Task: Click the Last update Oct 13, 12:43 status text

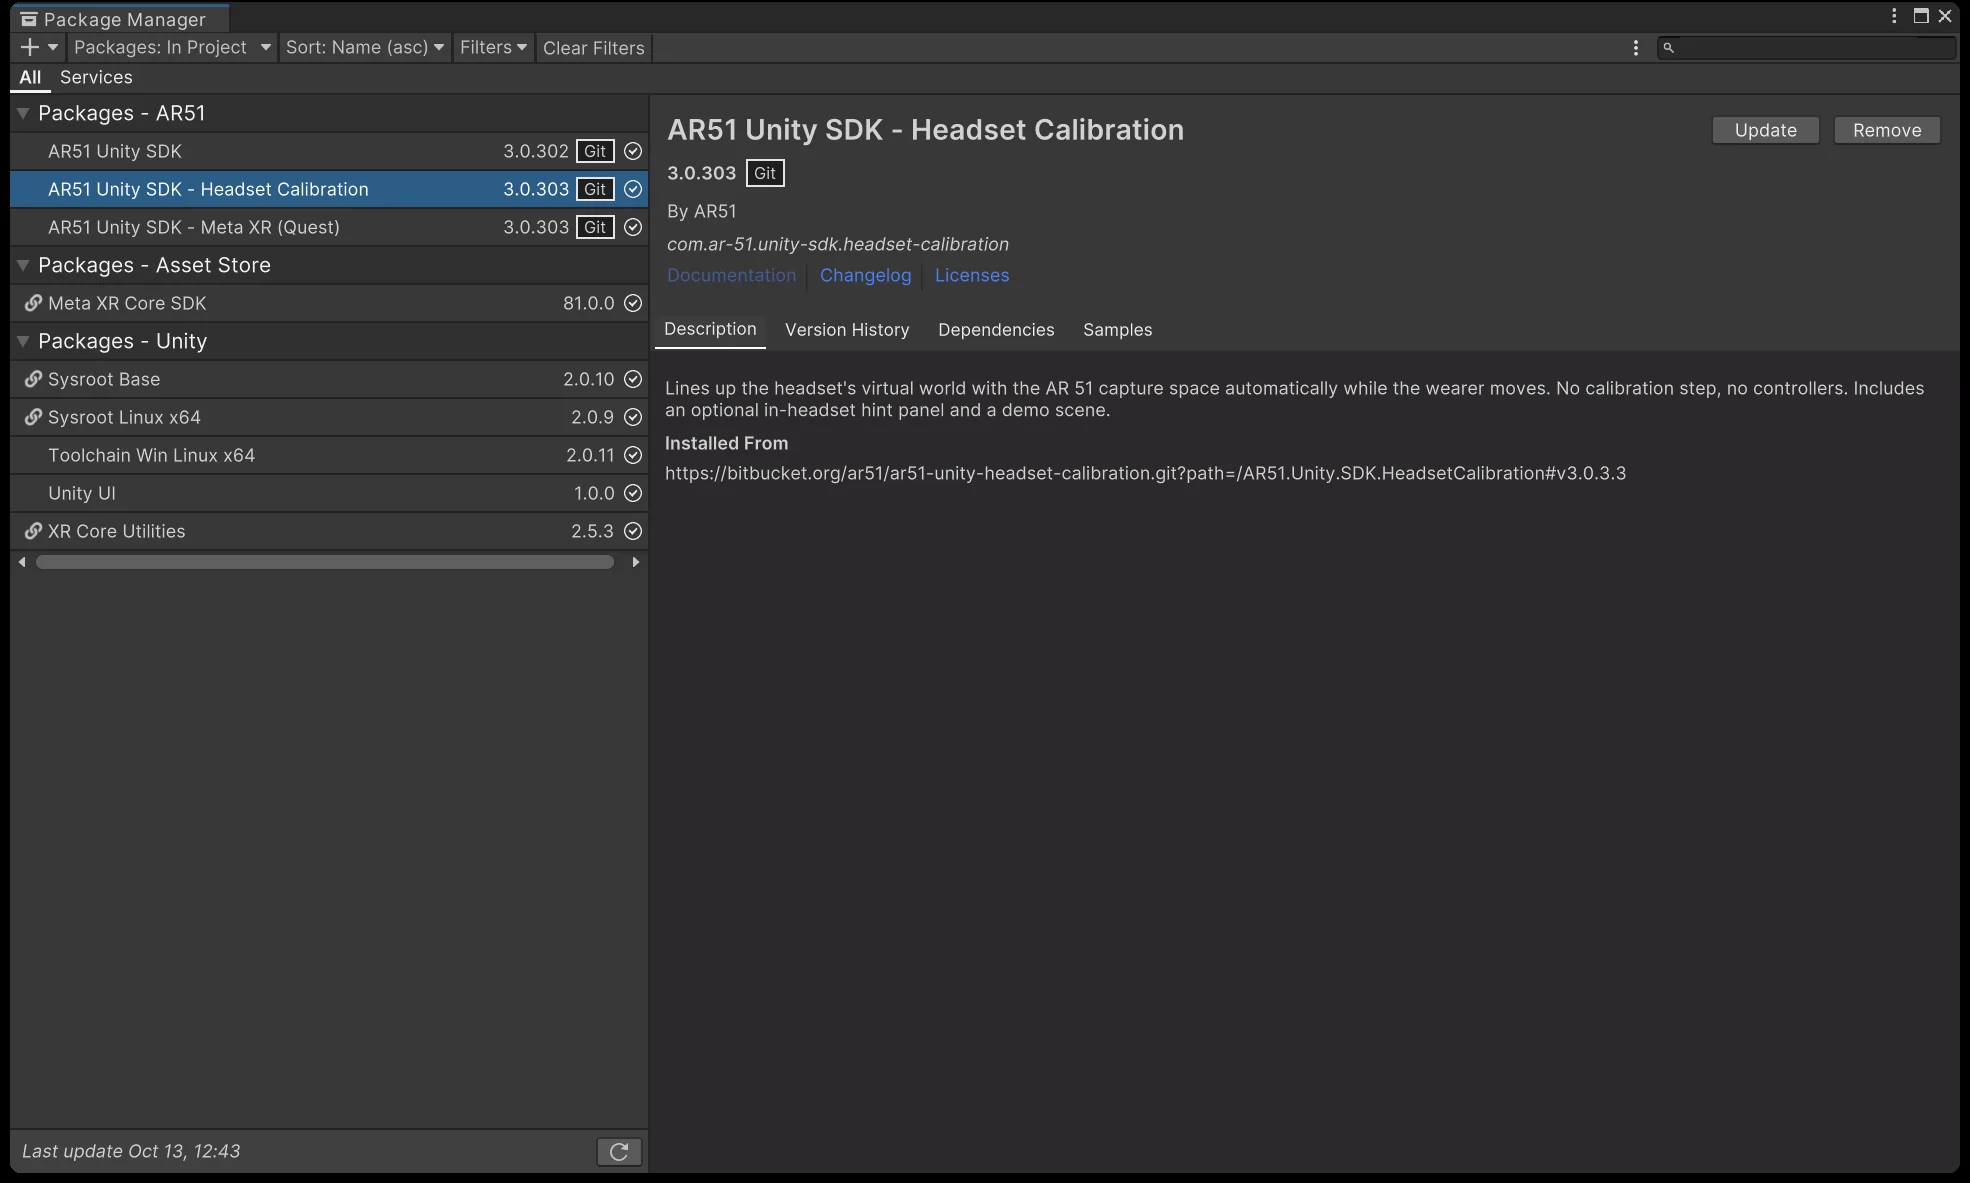Action: tap(131, 1151)
